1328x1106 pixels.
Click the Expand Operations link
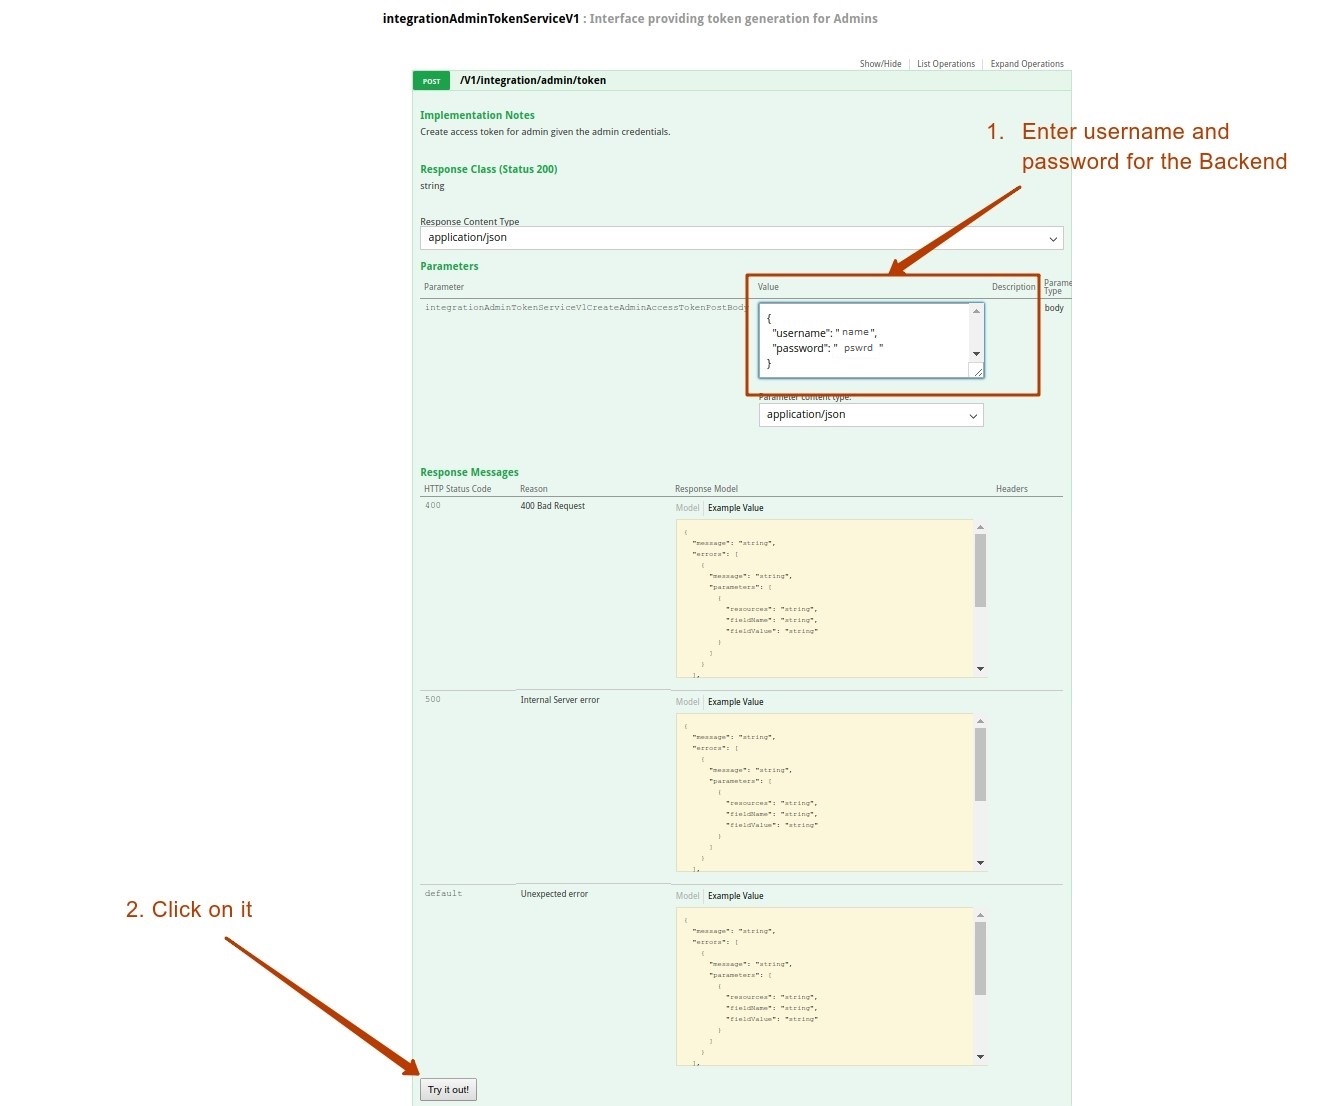[1026, 64]
